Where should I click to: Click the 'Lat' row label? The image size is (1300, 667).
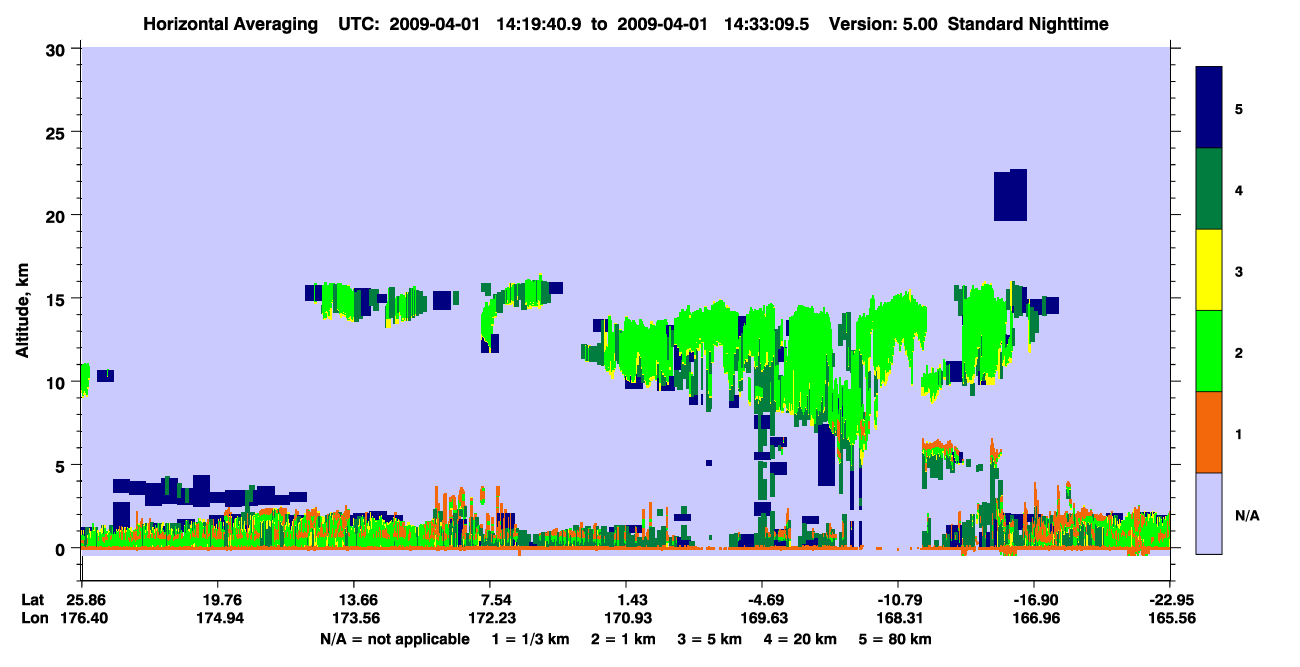point(33,600)
